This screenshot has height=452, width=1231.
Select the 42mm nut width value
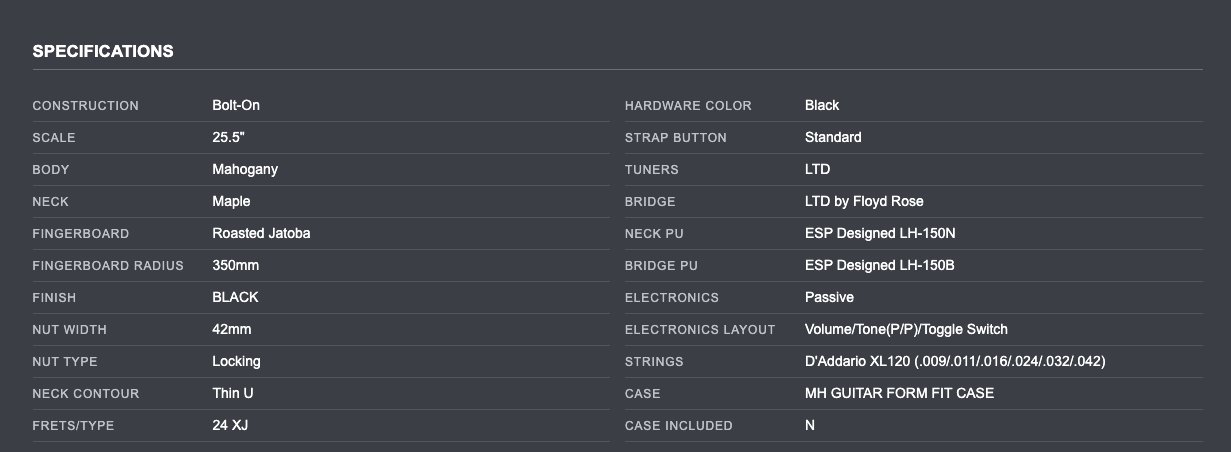tap(232, 329)
